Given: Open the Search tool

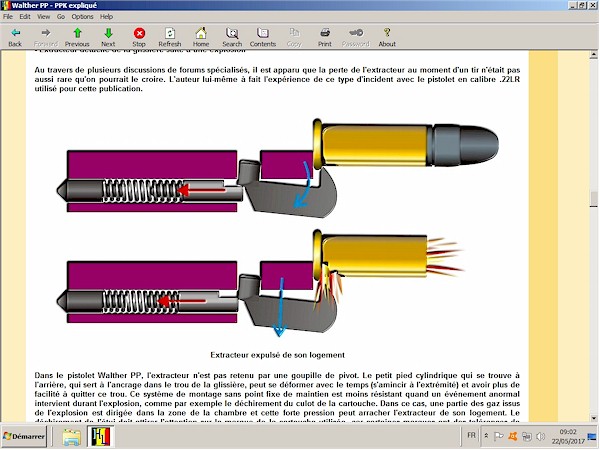Looking at the screenshot, I should [232, 33].
